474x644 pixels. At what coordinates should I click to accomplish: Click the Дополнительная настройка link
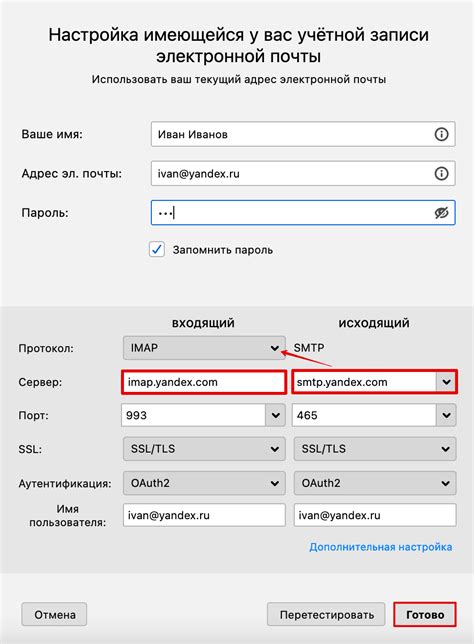coord(381,547)
